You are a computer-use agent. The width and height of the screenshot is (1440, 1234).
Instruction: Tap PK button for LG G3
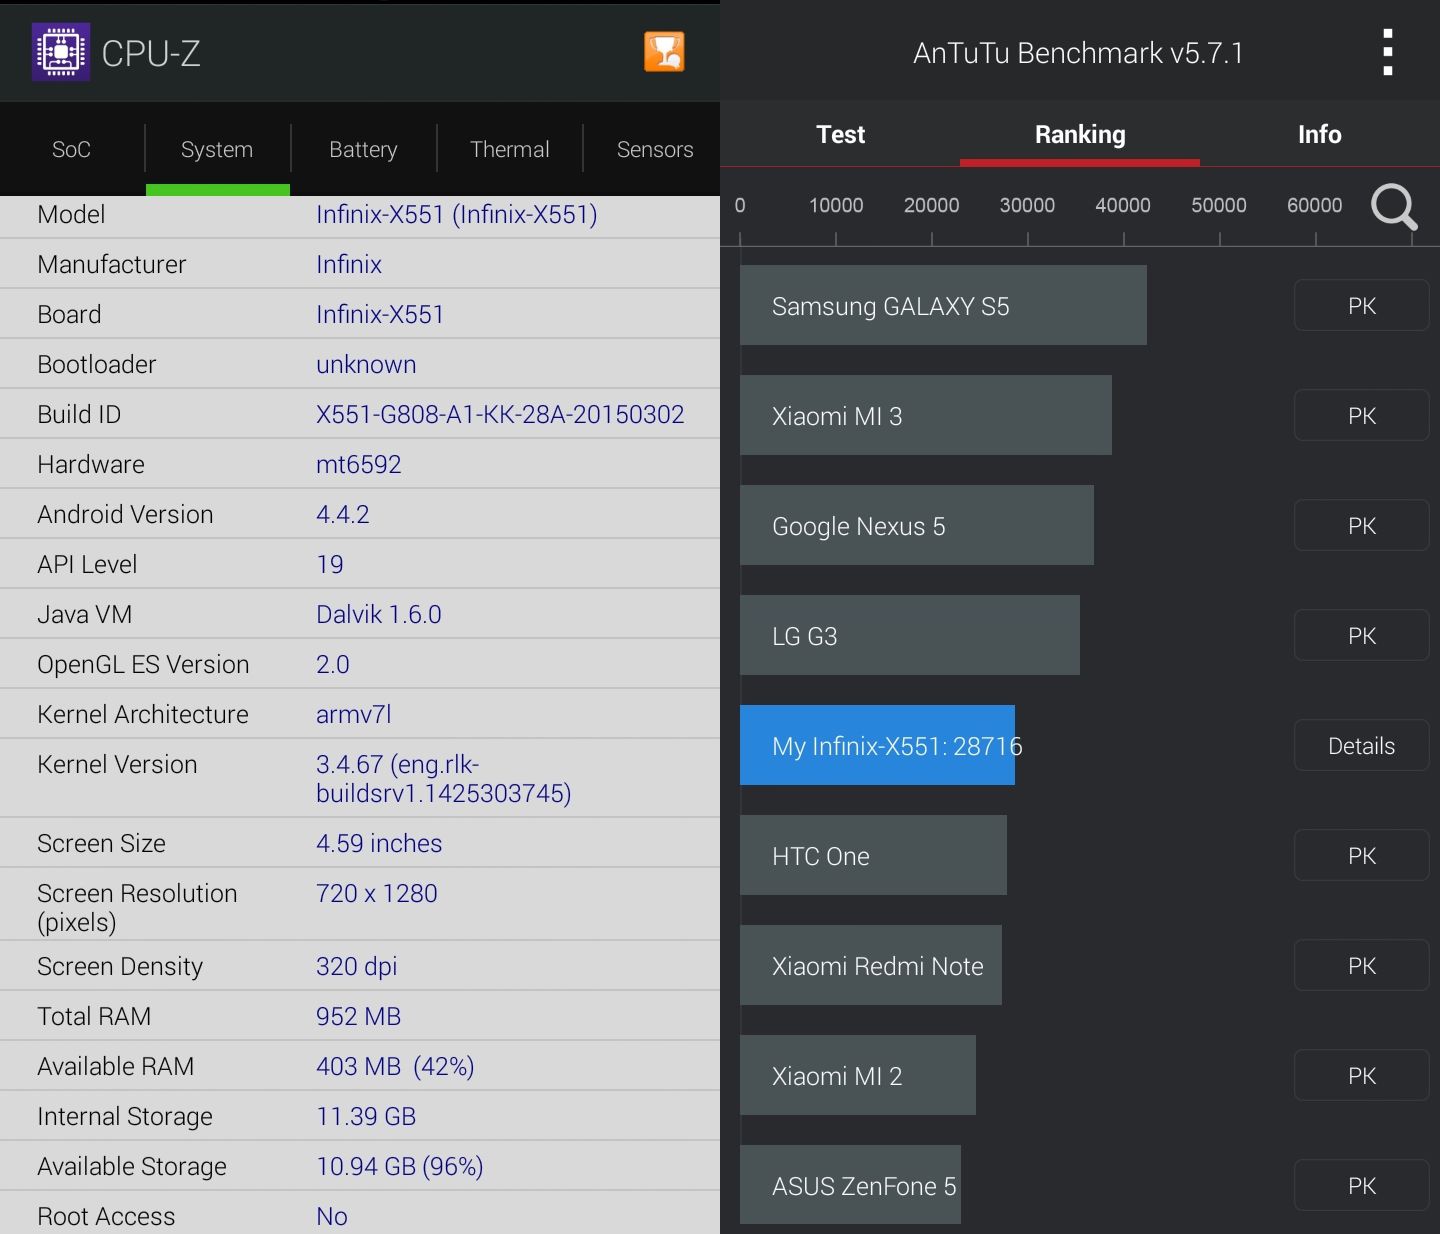tap(1362, 635)
